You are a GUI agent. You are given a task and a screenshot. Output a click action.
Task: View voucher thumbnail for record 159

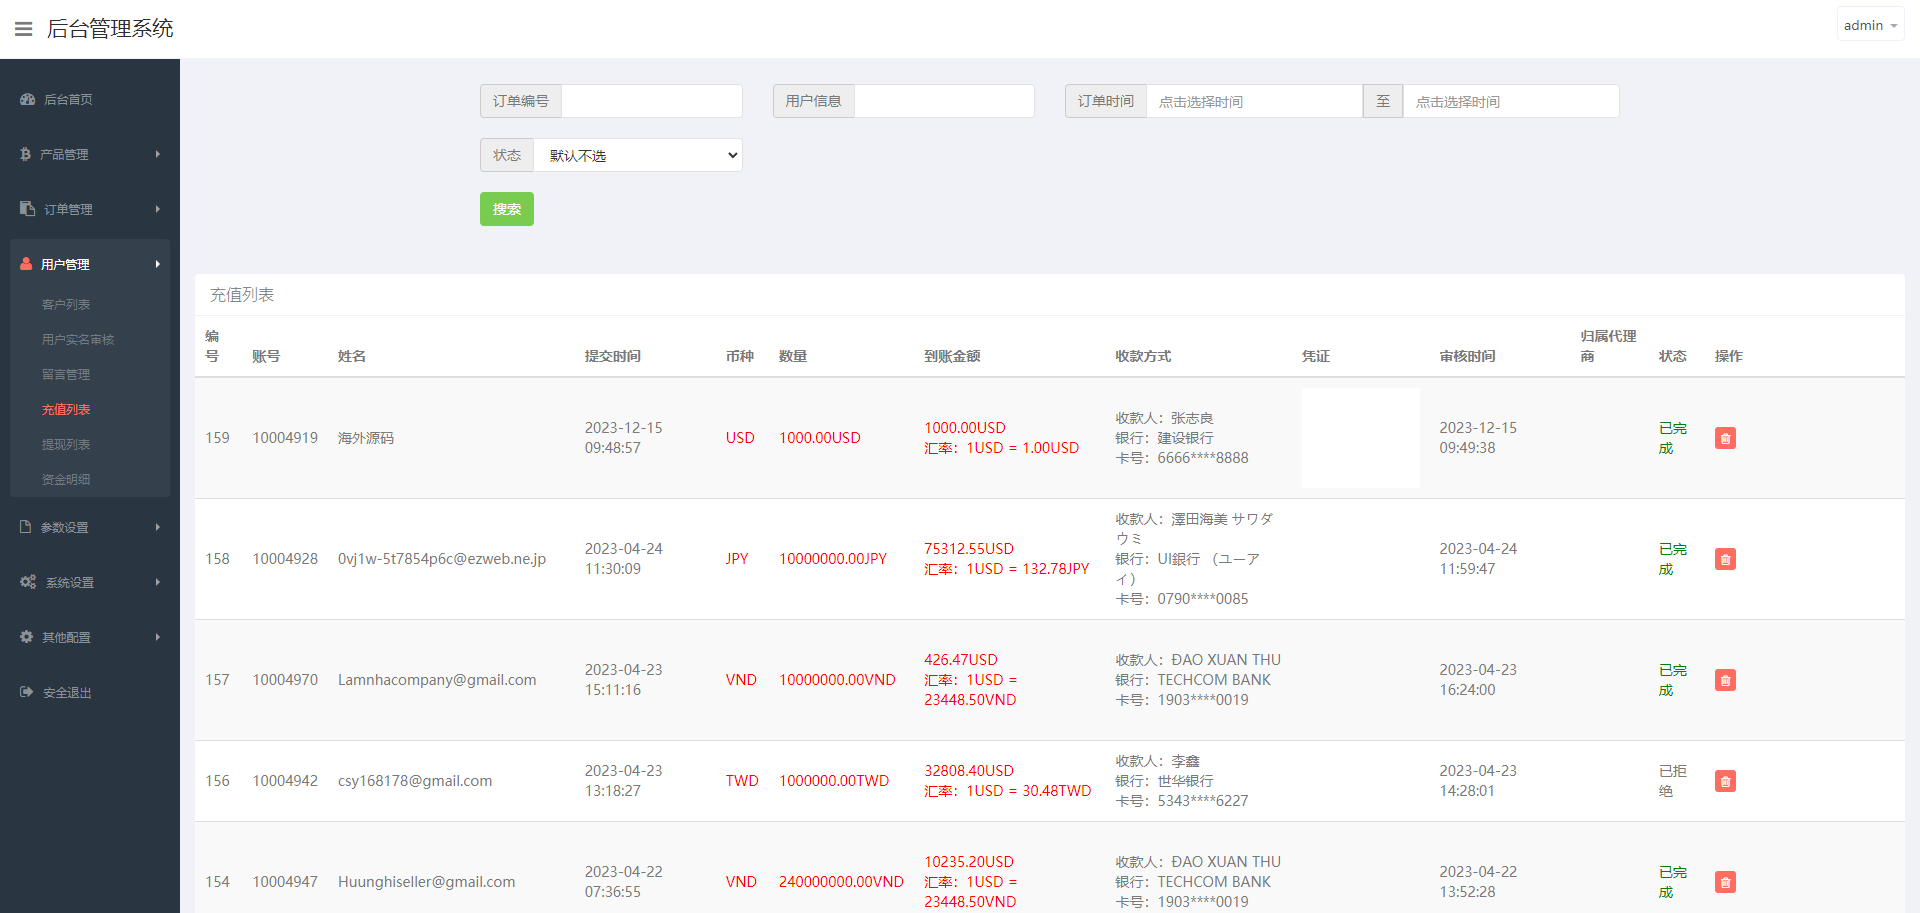(1360, 438)
